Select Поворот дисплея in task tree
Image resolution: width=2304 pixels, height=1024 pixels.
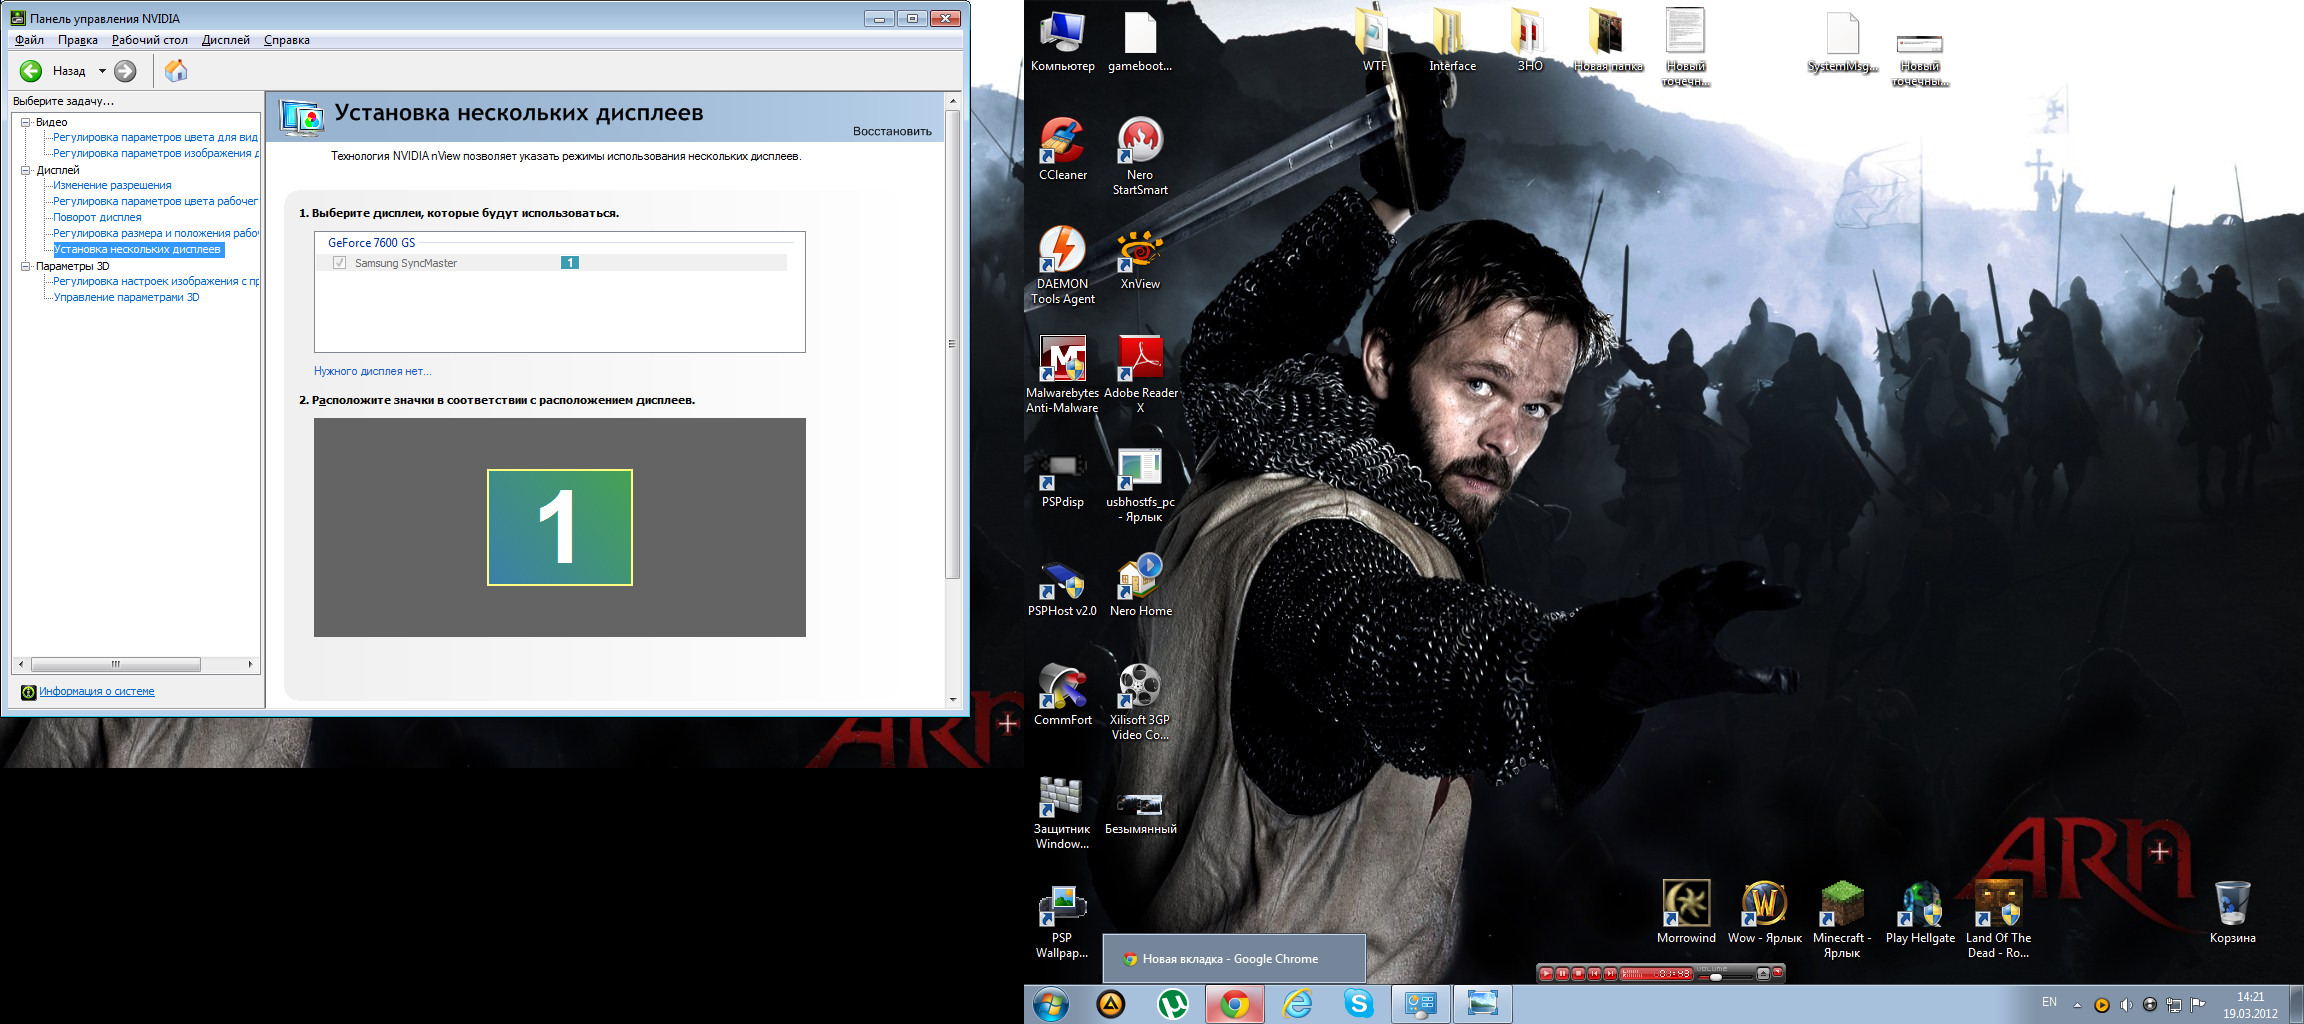97,217
